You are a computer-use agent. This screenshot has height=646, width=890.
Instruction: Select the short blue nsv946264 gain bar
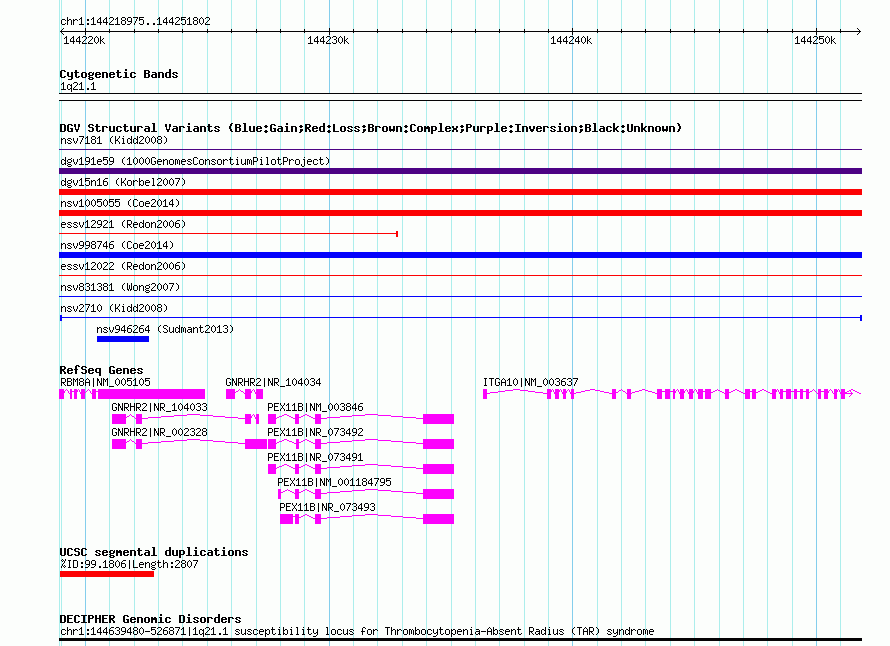[123, 339]
